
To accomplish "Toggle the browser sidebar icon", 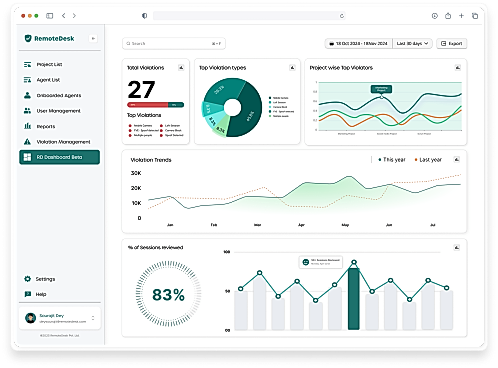I will click(x=50, y=16).
